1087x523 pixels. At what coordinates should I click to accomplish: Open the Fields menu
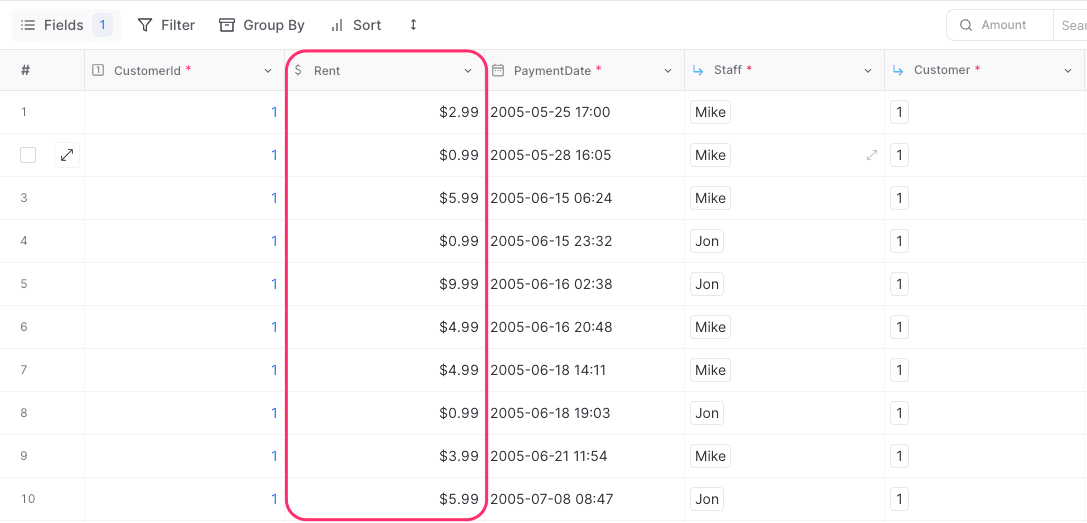coord(66,26)
